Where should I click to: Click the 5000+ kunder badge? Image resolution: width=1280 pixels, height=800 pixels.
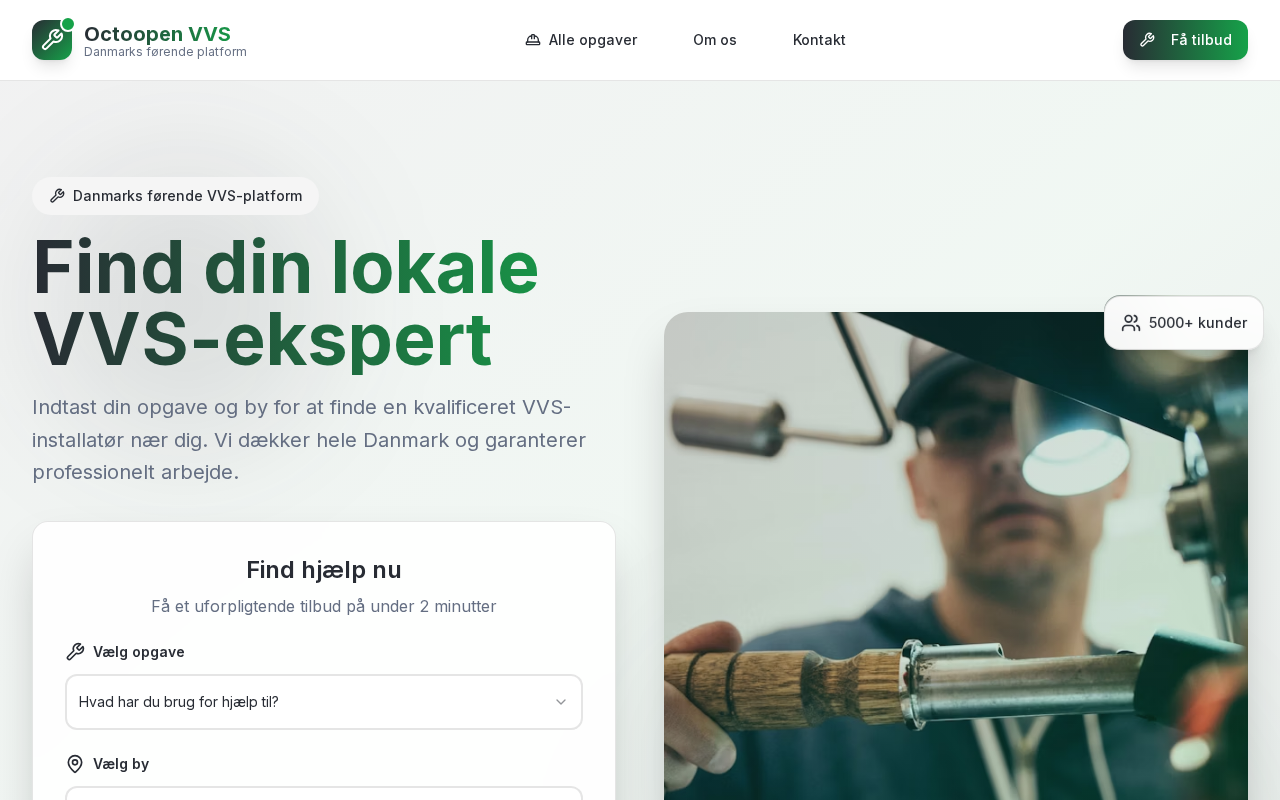1184,323
